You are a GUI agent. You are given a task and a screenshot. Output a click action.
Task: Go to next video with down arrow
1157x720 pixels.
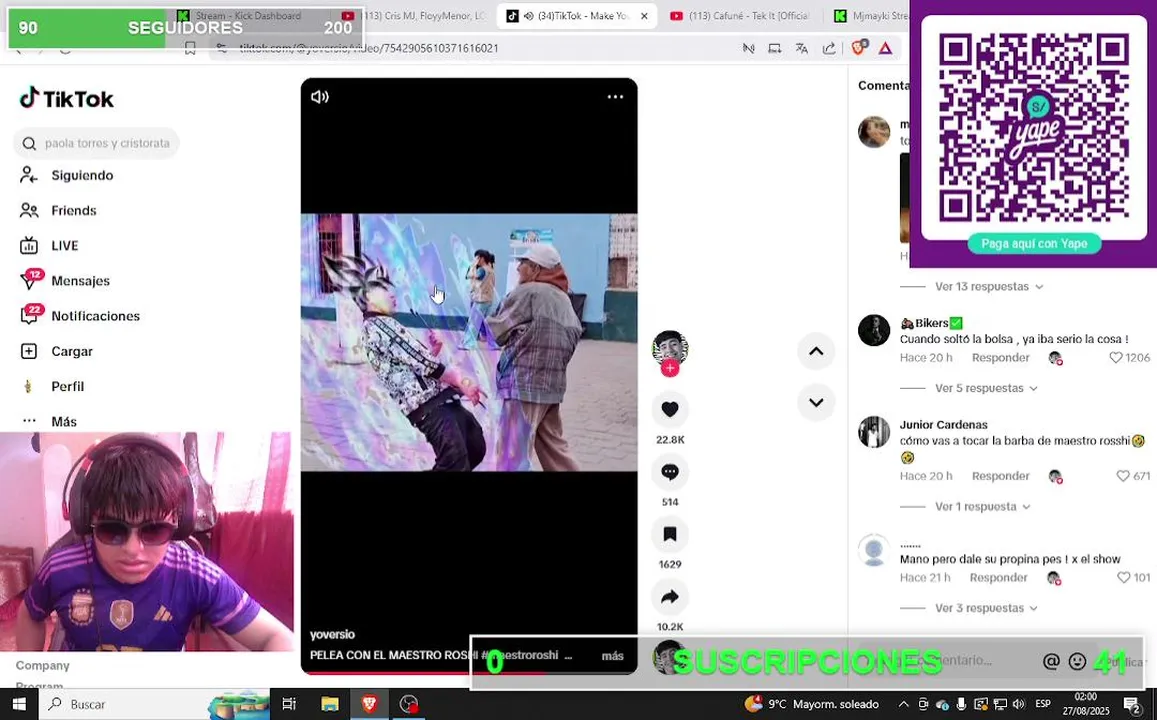(816, 402)
